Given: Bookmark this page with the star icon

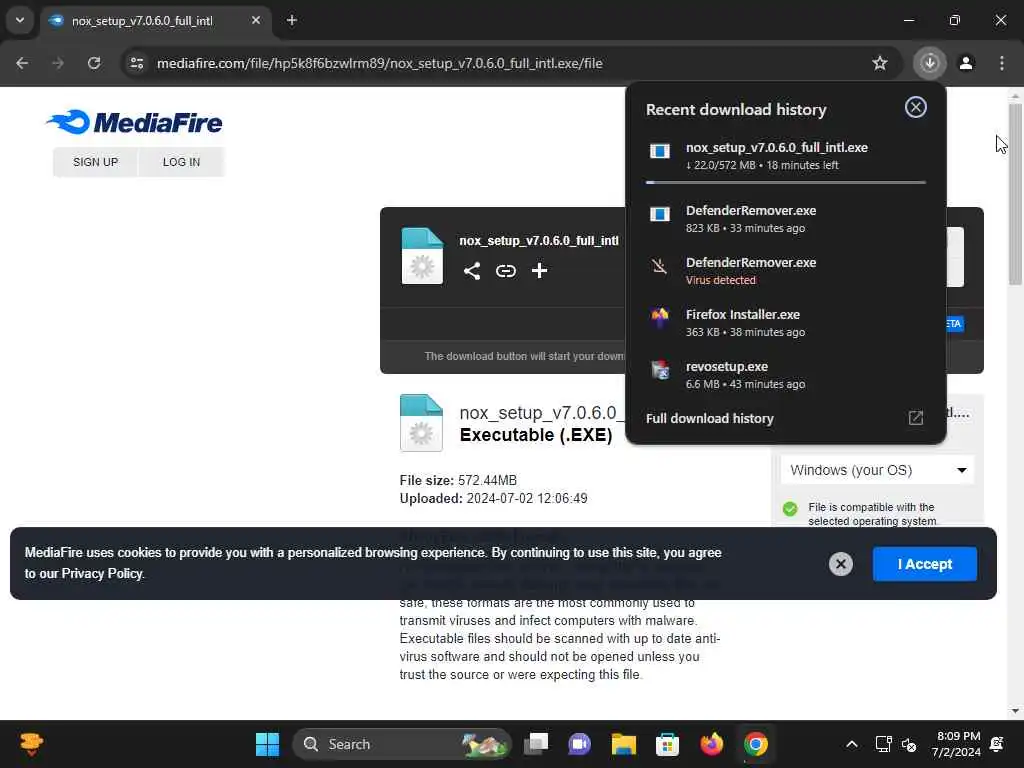Looking at the screenshot, I should [880, 63].
